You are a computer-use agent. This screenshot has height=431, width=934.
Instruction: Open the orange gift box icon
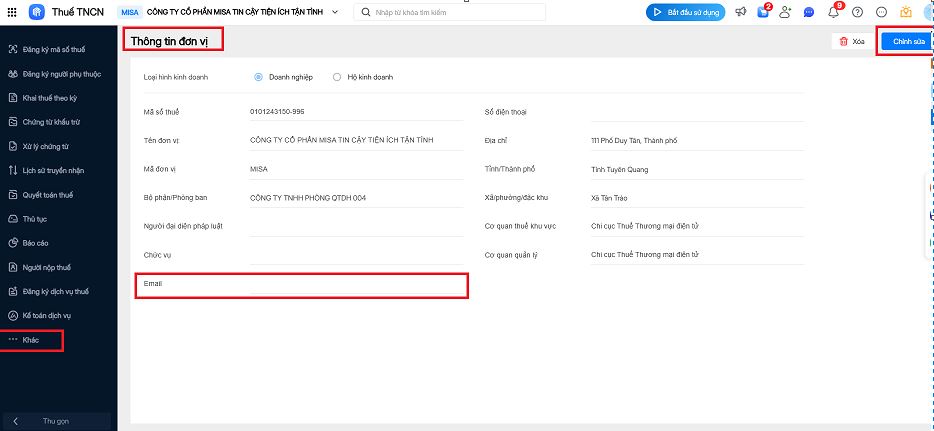coord(906,12)
